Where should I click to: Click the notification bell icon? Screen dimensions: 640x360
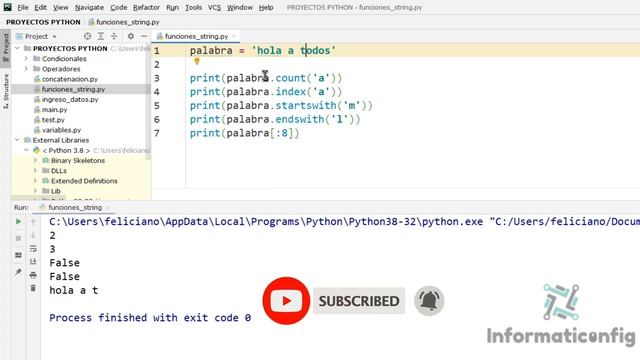429,301
